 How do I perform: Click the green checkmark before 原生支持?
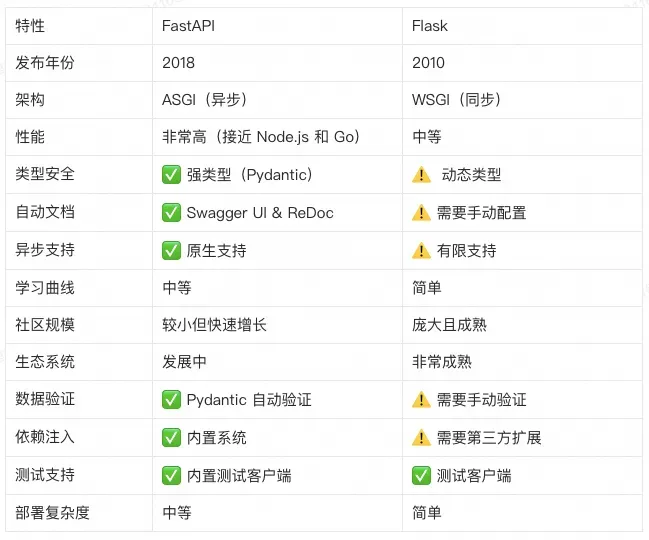171,250
